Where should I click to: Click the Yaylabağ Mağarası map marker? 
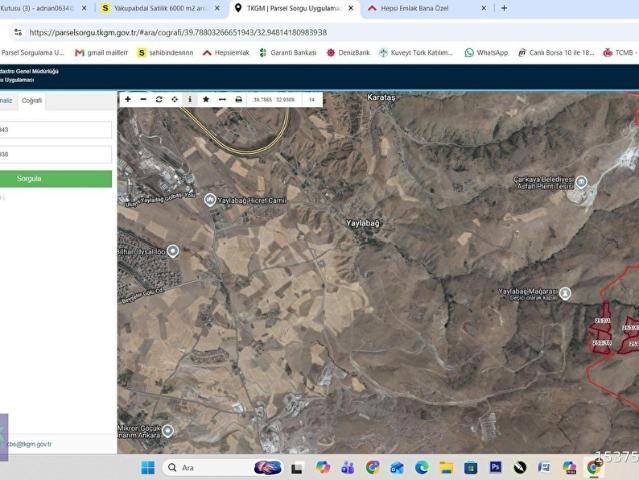(x=565, y=293)
